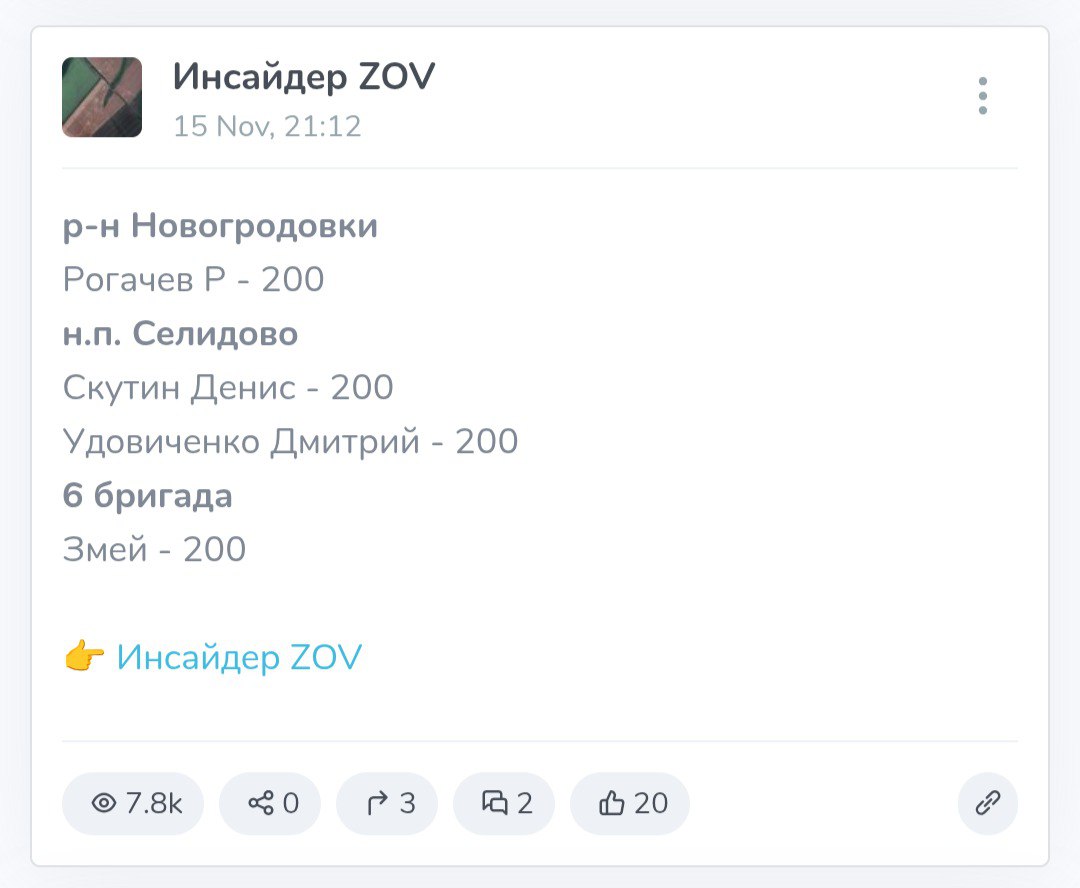Select the line Змей - 200
The height and width of the screenshot is (888, 1080).
tap(154, 550)
